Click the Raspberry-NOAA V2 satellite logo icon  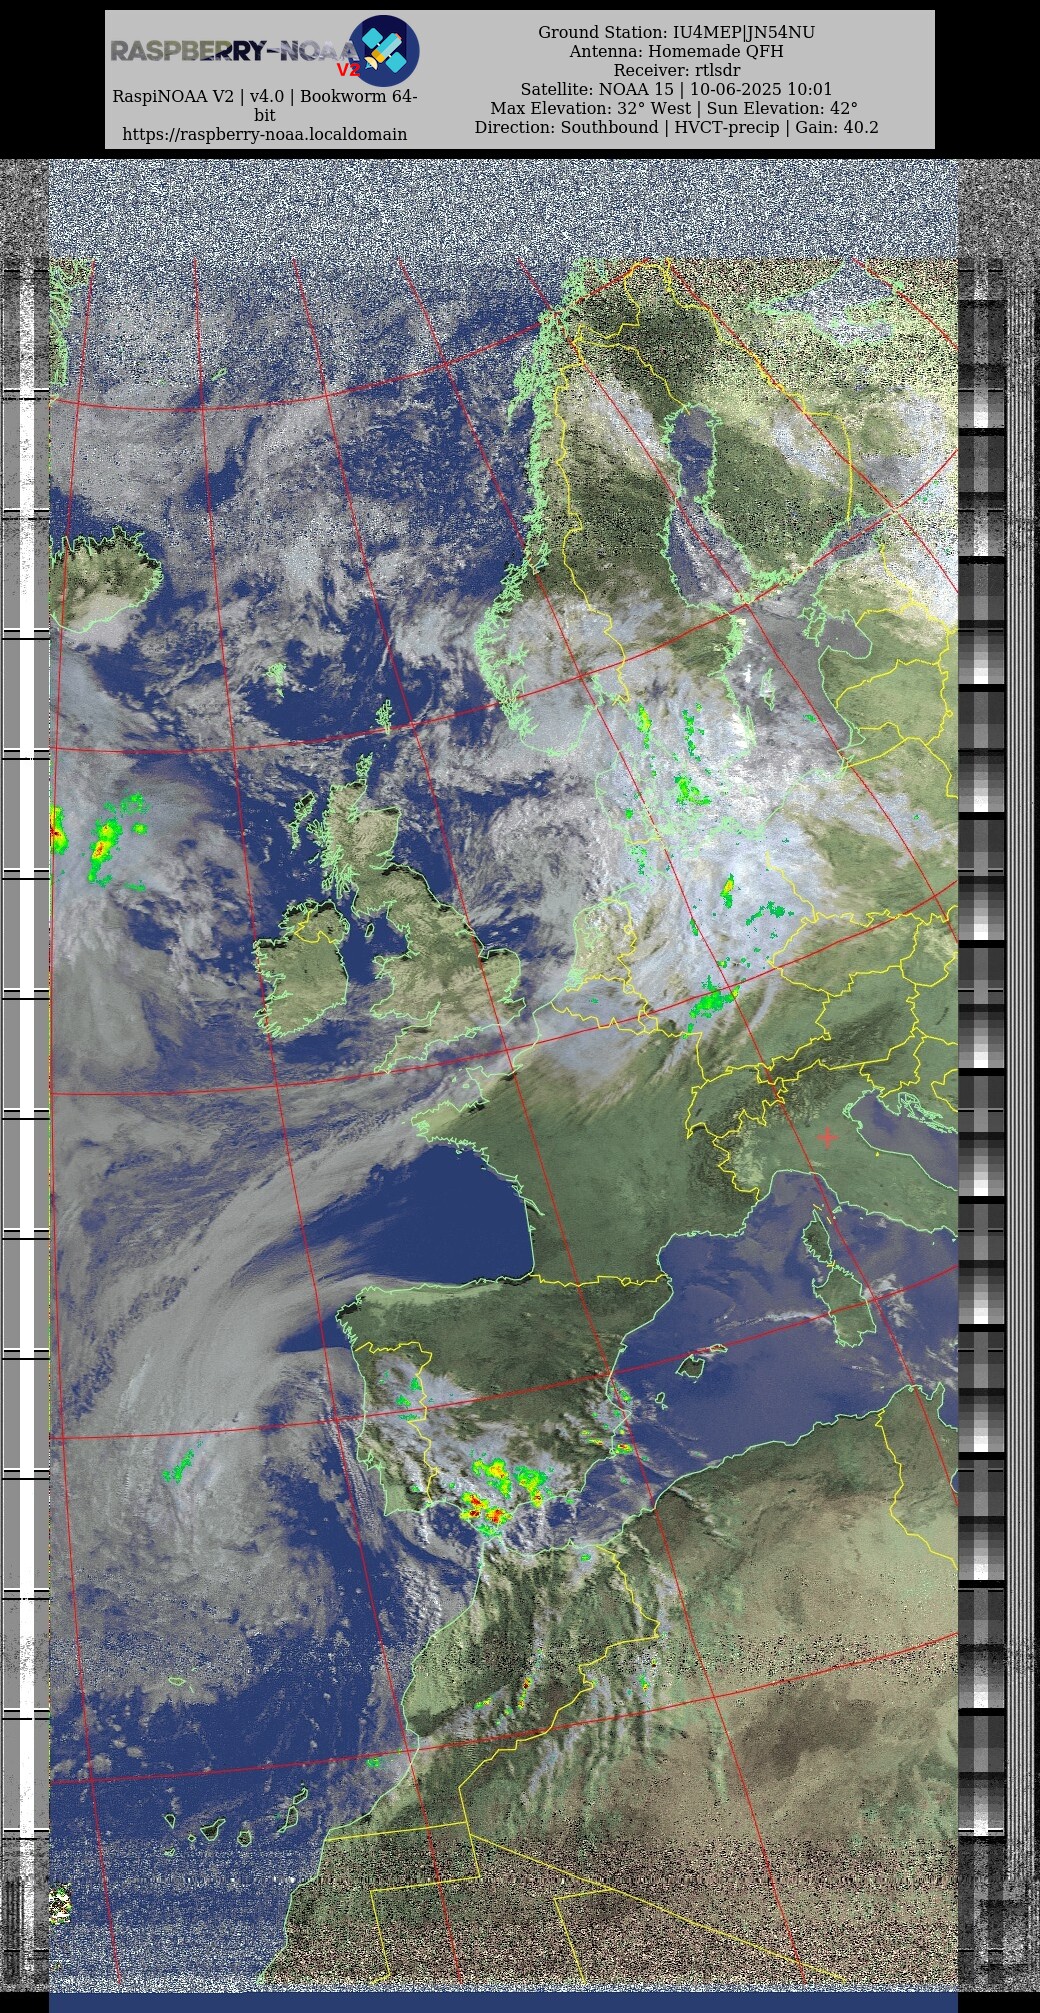coord(383,50)
